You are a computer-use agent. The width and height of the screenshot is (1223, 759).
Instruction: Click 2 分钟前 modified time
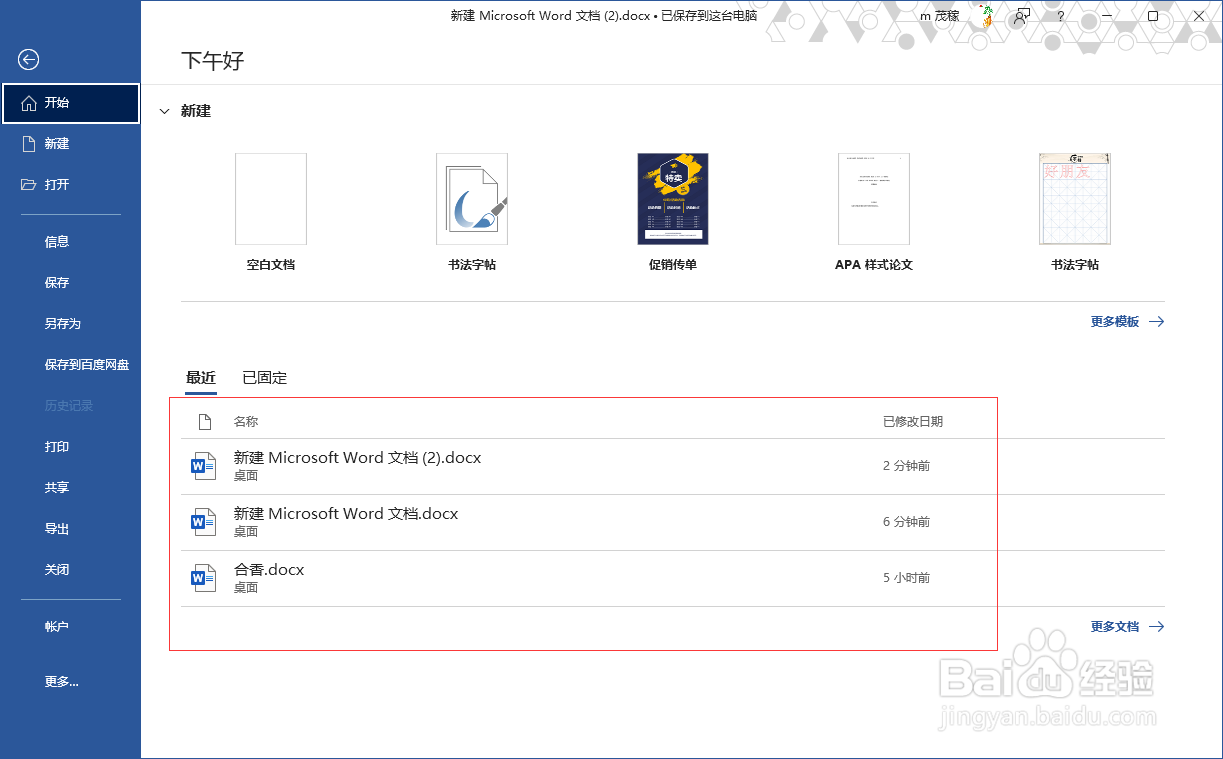pyautogui.click(x=907, y=466)
